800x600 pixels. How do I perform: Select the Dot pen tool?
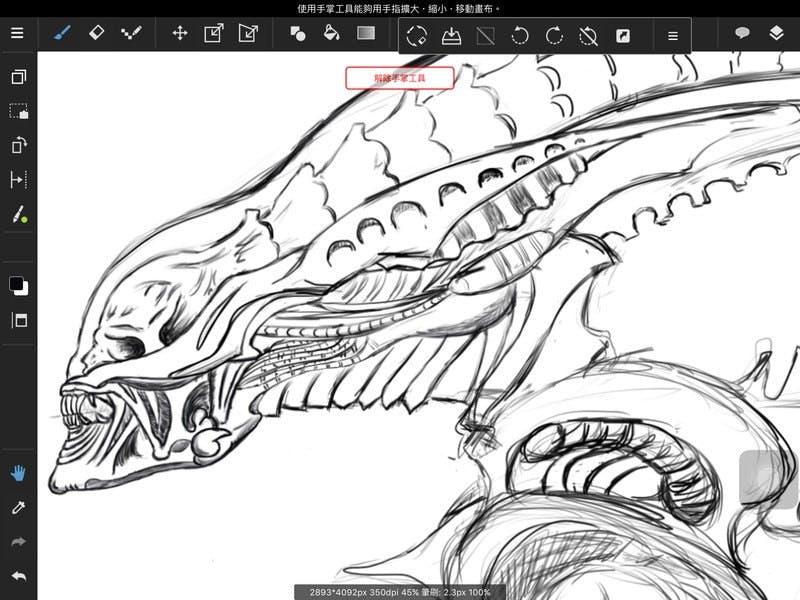point(131,34)
